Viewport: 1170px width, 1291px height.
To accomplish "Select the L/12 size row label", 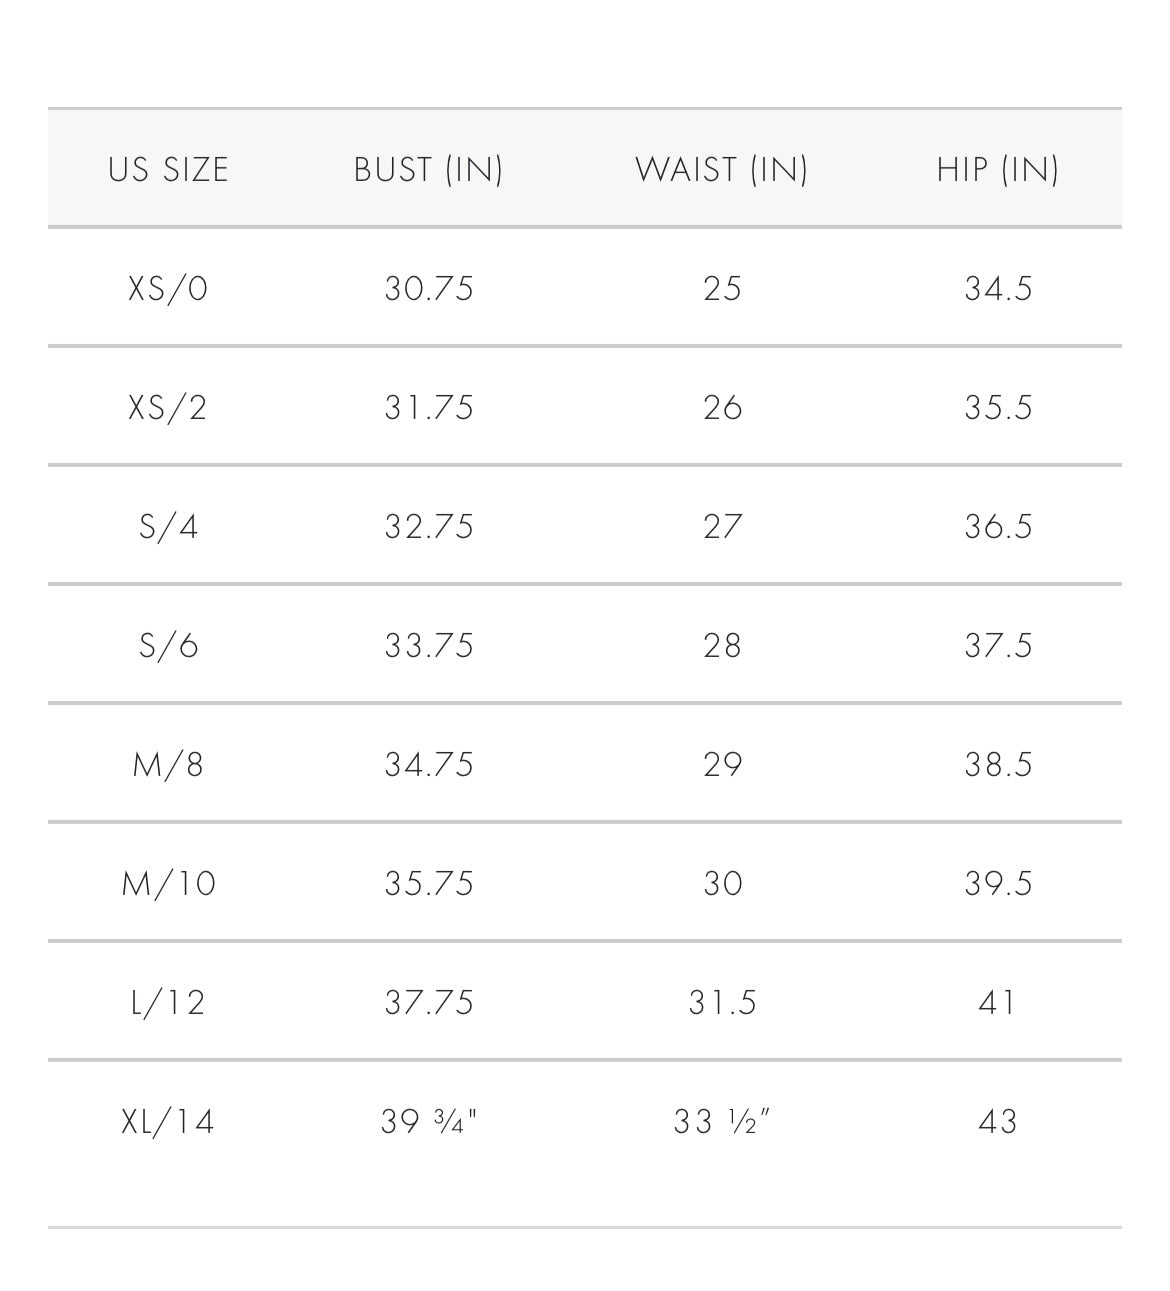I will [x=169, y=1003].
